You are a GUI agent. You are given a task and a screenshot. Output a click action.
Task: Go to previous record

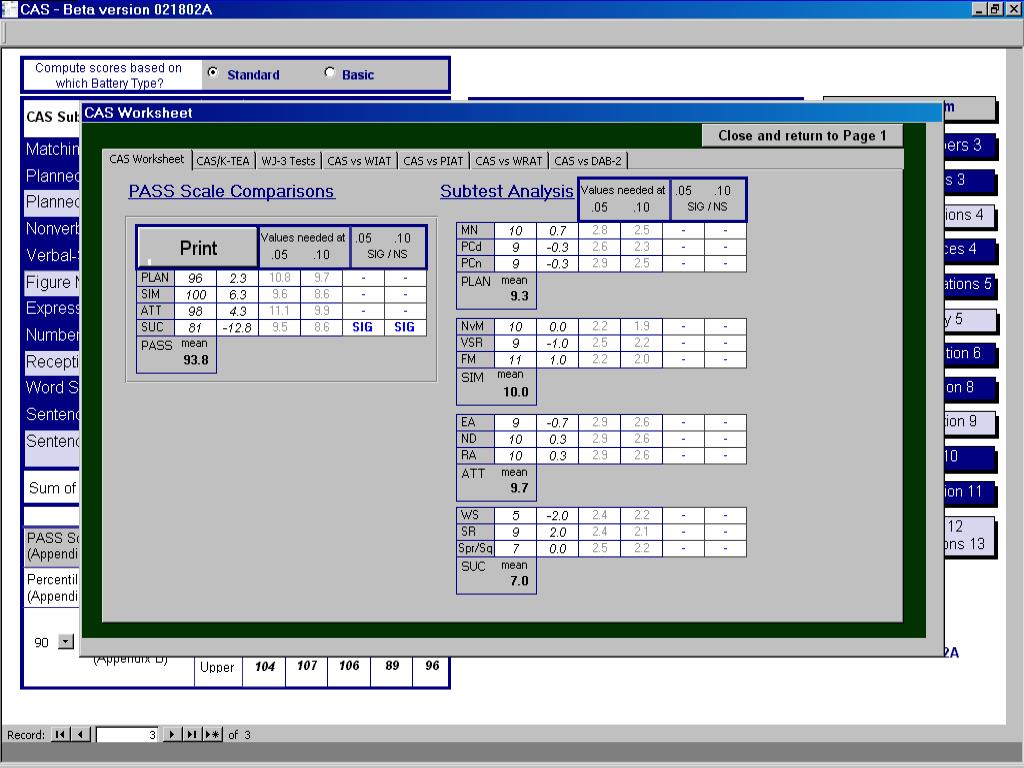[x=80, y=735]
